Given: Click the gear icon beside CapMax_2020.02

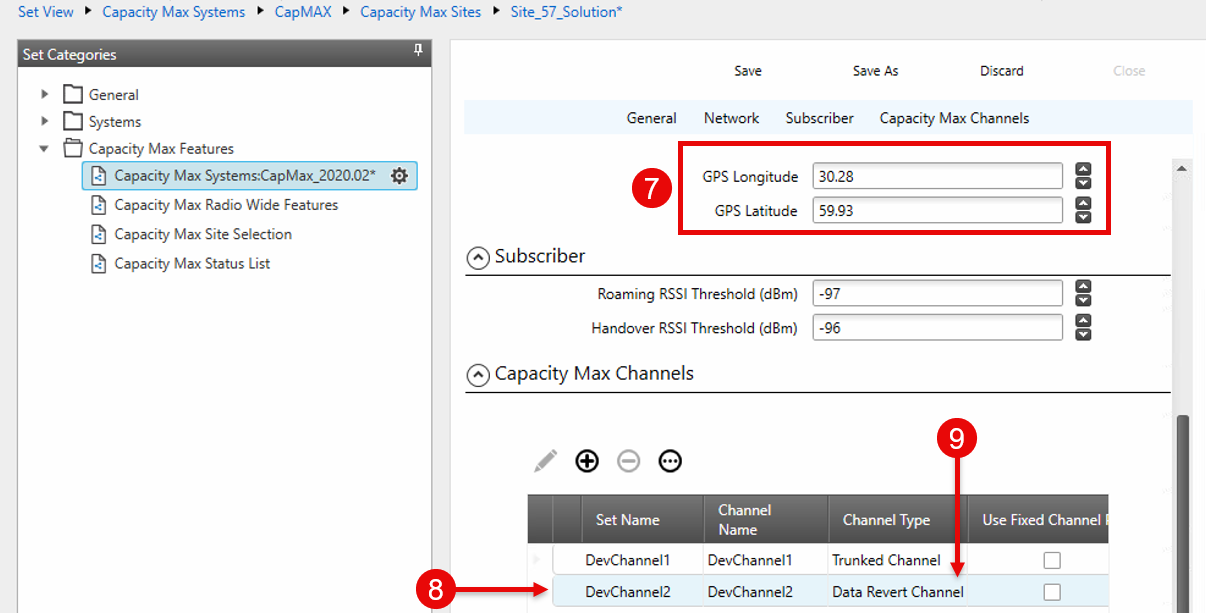Looking at the screenshot, I should [x=399, y=175].
